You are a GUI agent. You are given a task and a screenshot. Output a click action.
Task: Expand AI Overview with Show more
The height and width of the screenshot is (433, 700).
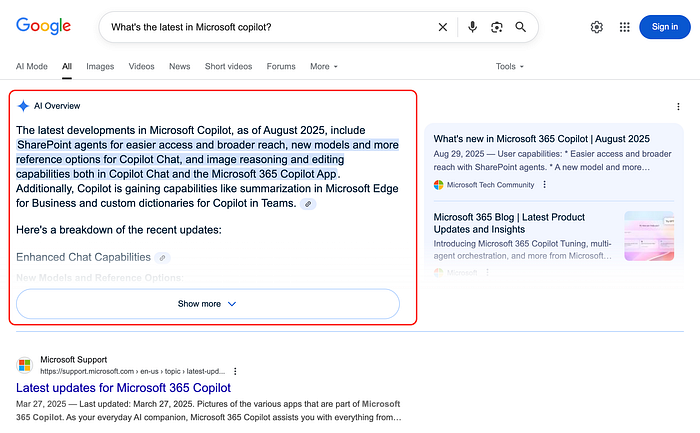[x=208, y=304]
